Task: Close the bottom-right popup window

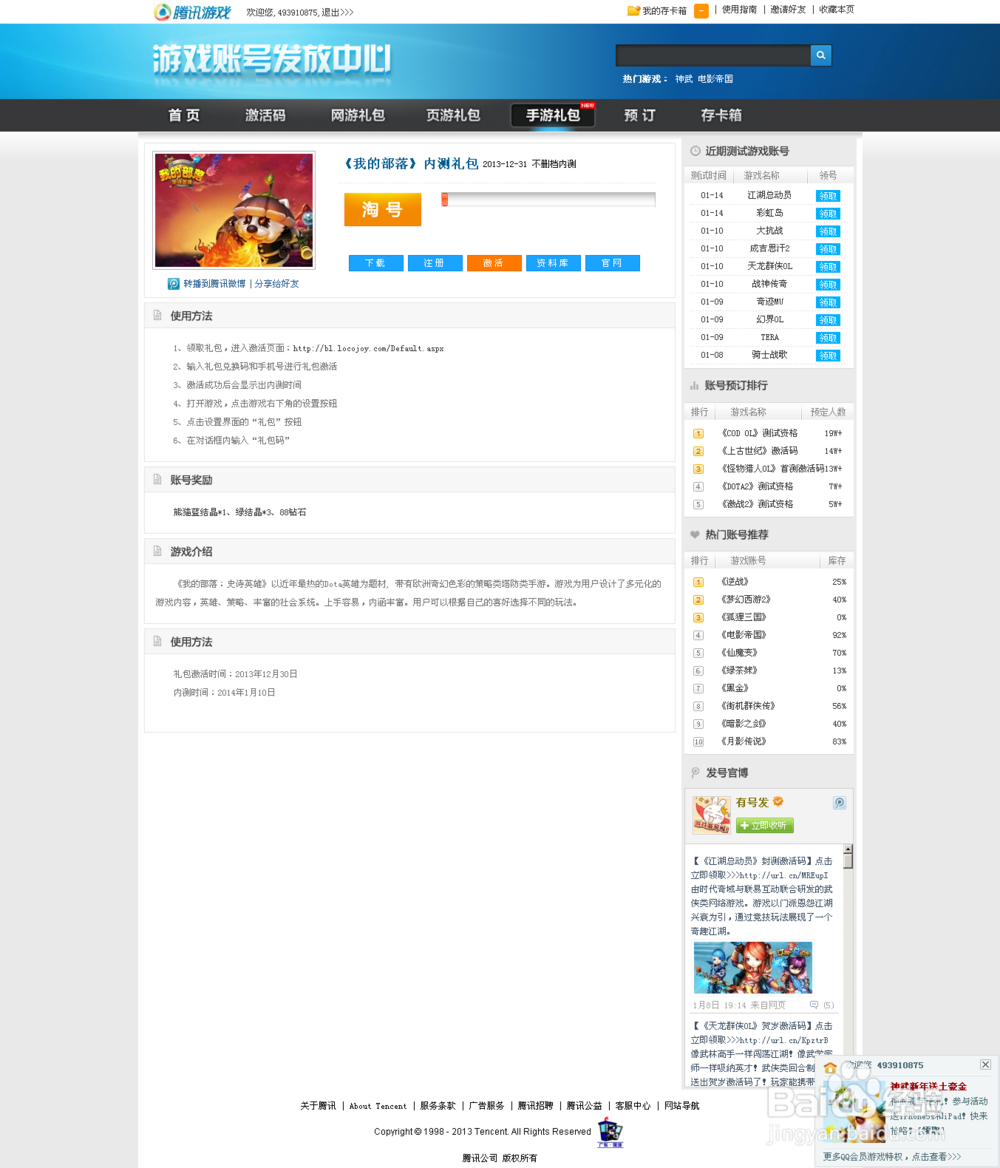Action: point(985,1064)
